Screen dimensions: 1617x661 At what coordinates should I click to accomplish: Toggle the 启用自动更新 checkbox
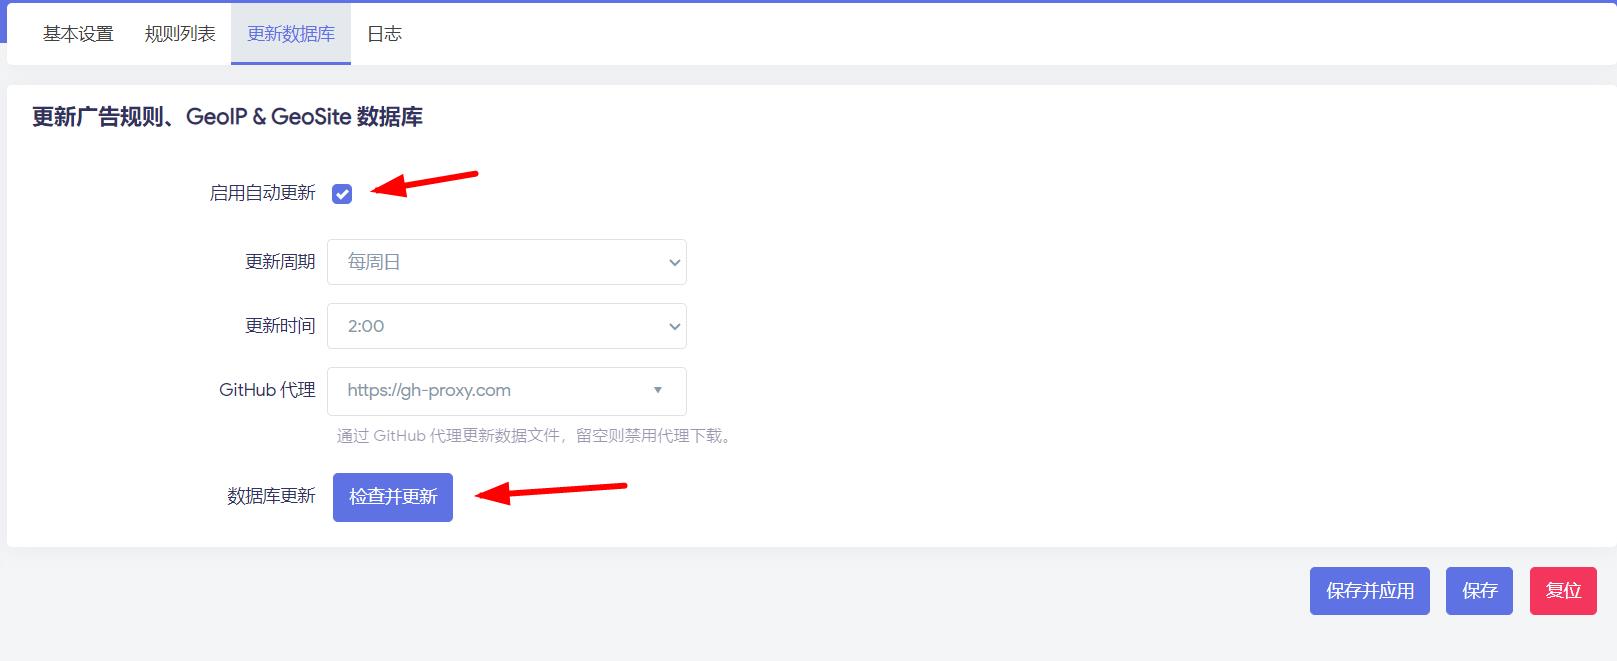[x=342, y=194]
